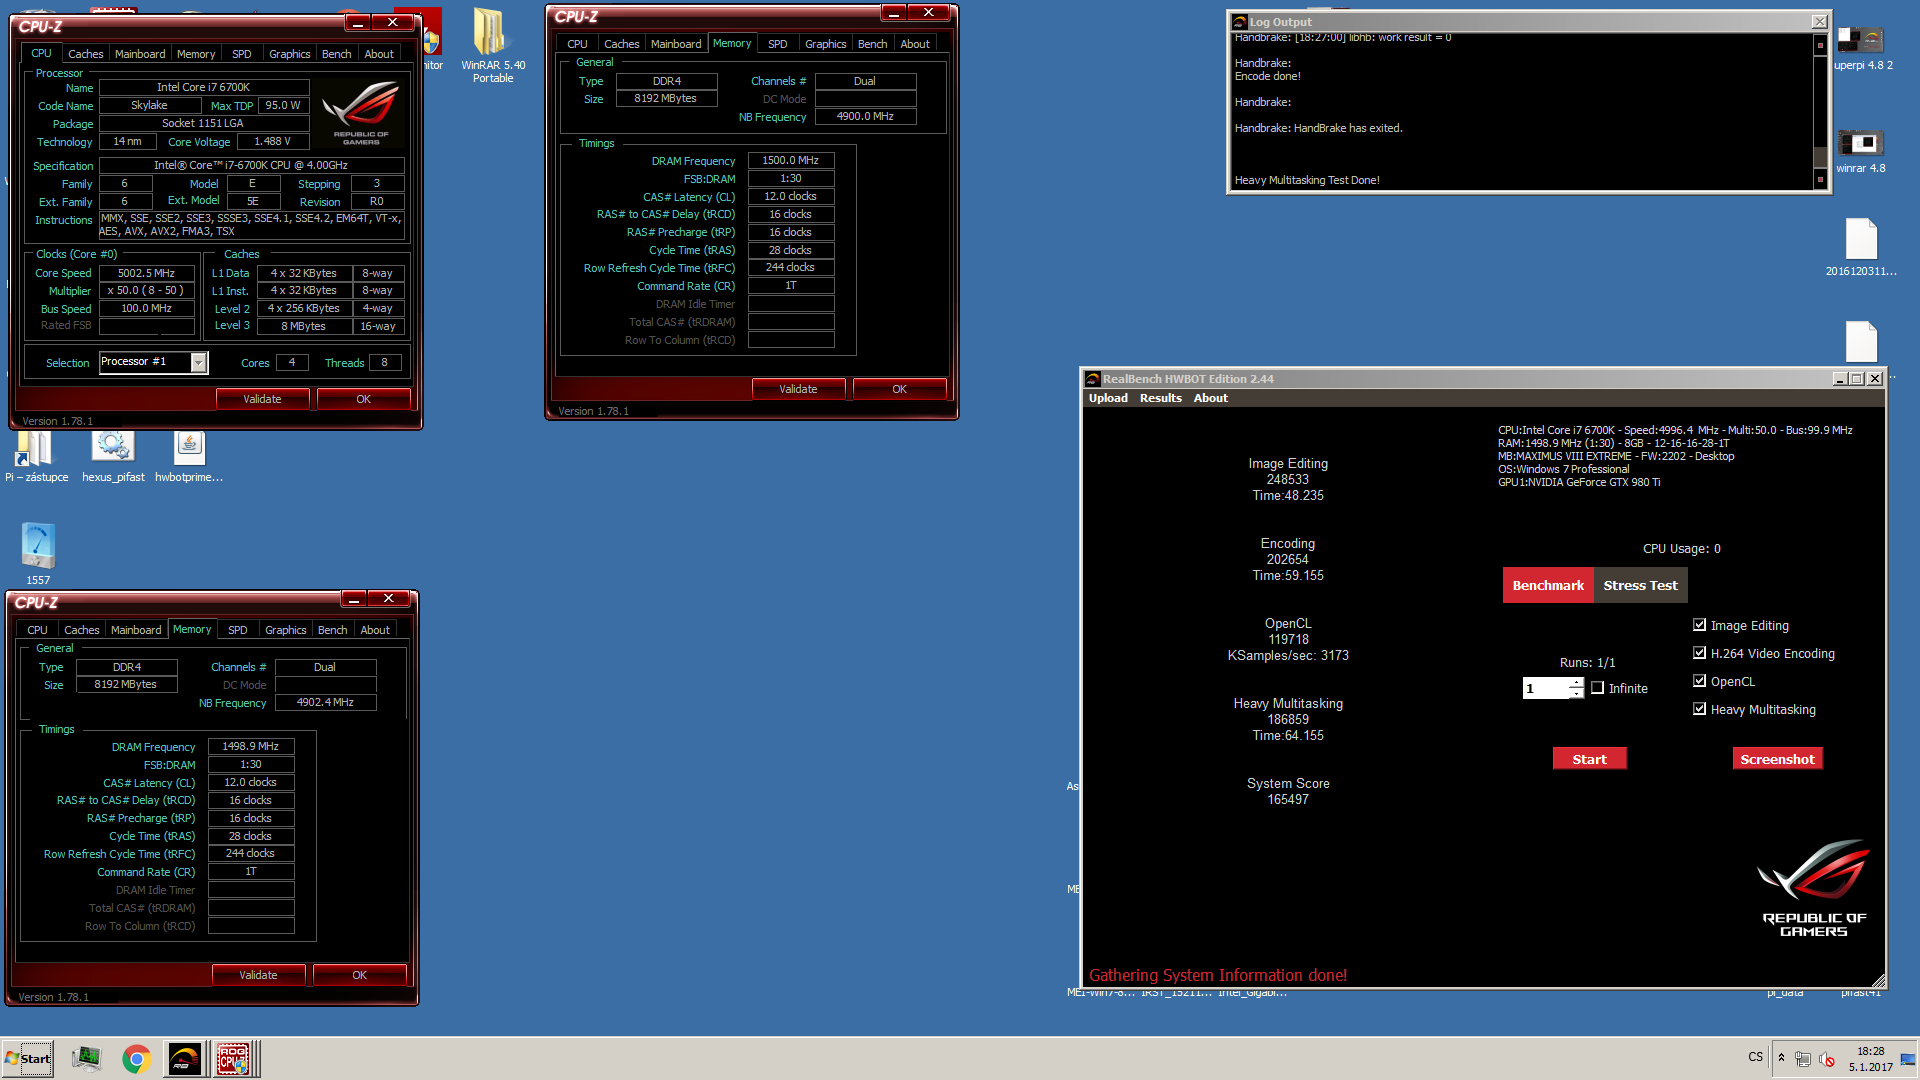1920x1080 pixels.
Task: Switch to the SPD tab in top-left CPU-Z
Action: pos(241,54)
